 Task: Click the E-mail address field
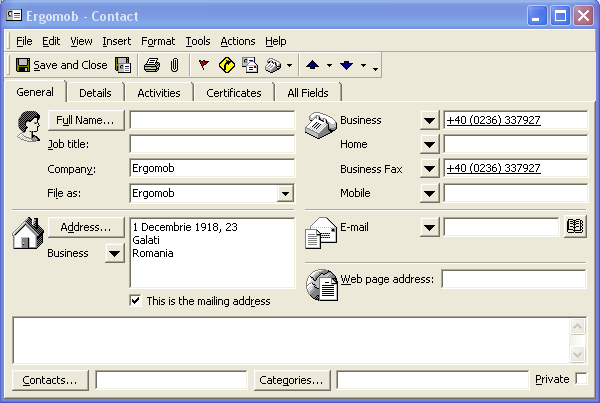tap(501, 227)
